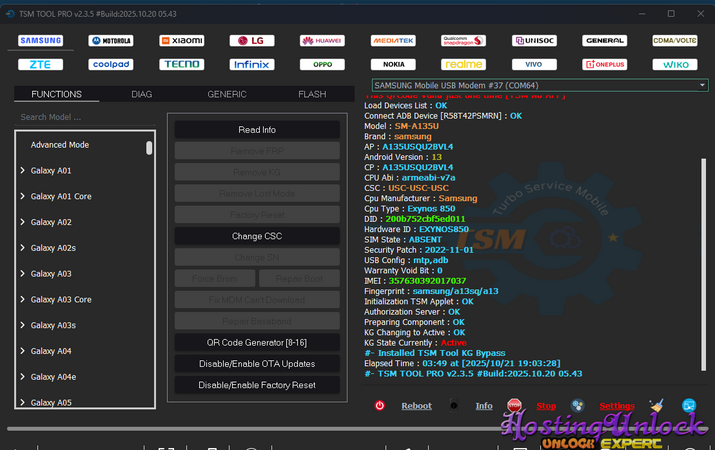Open the FLASH tab
The height and width of the screenshot is (450, 715).
pyautogui.click(x=312, y=94)
